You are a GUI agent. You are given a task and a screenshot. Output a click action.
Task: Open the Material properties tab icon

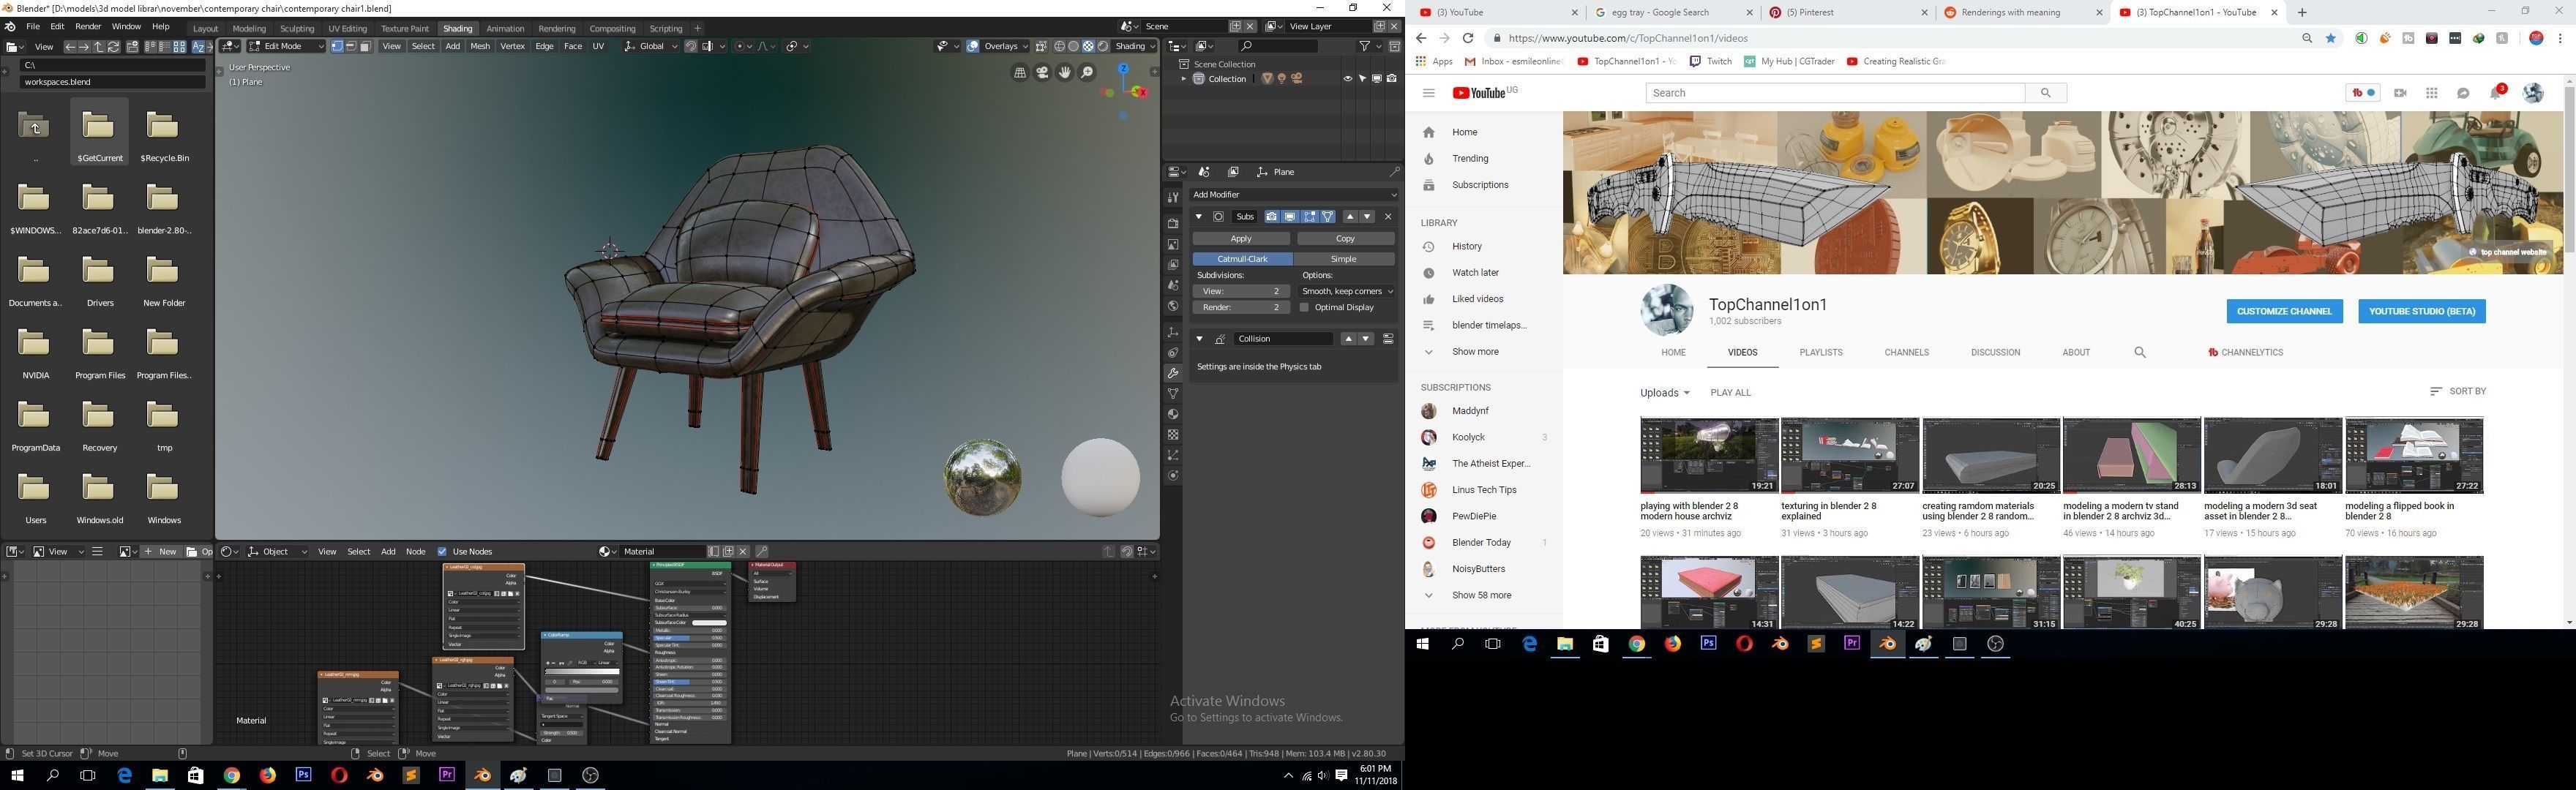[1173, 414]
